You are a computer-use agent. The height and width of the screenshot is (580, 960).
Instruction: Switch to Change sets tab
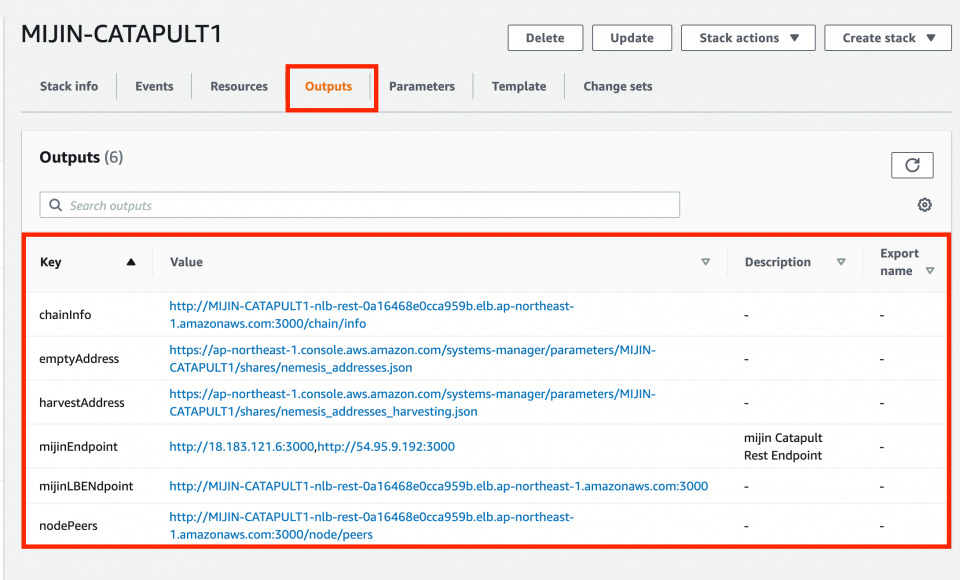618,86
